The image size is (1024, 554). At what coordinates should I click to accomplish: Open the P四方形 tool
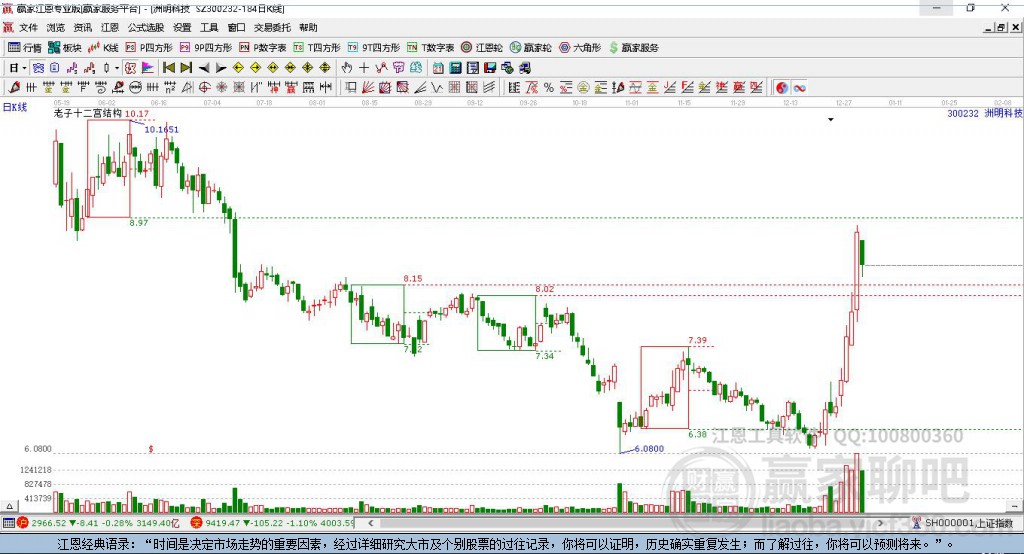tap(149, 48)
